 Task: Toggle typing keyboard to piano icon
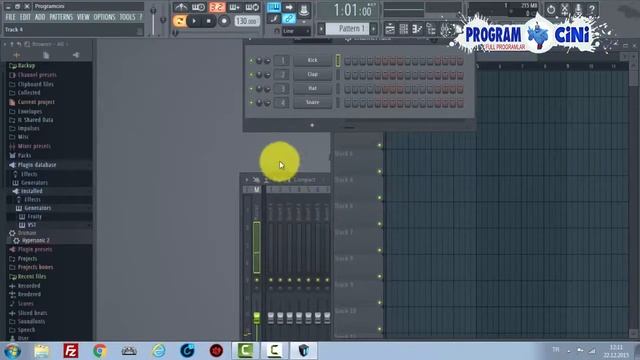[274, 7]
